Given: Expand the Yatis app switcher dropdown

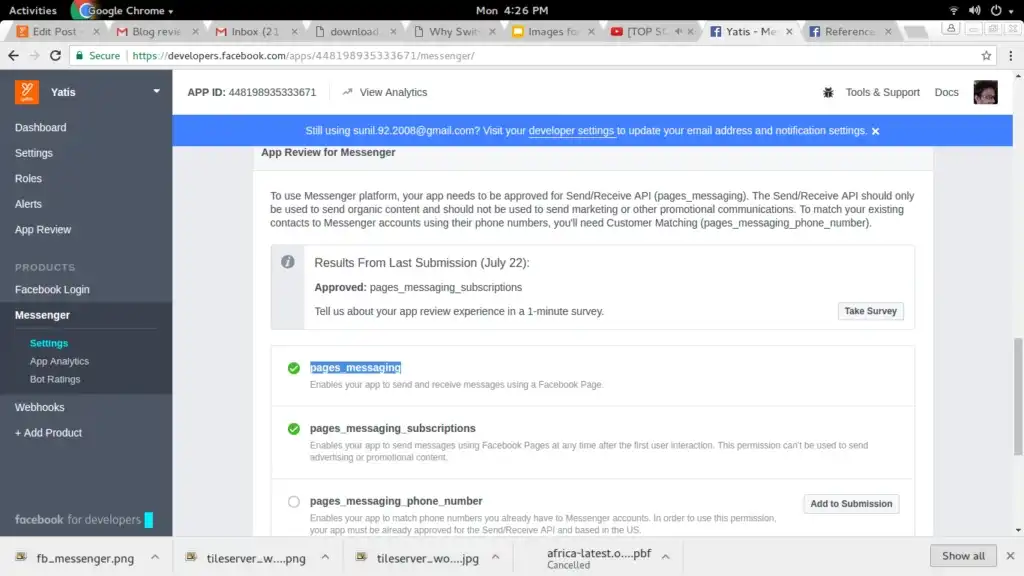Looking at the screenshot, I should pyautogui.click(x=156, y=92).
